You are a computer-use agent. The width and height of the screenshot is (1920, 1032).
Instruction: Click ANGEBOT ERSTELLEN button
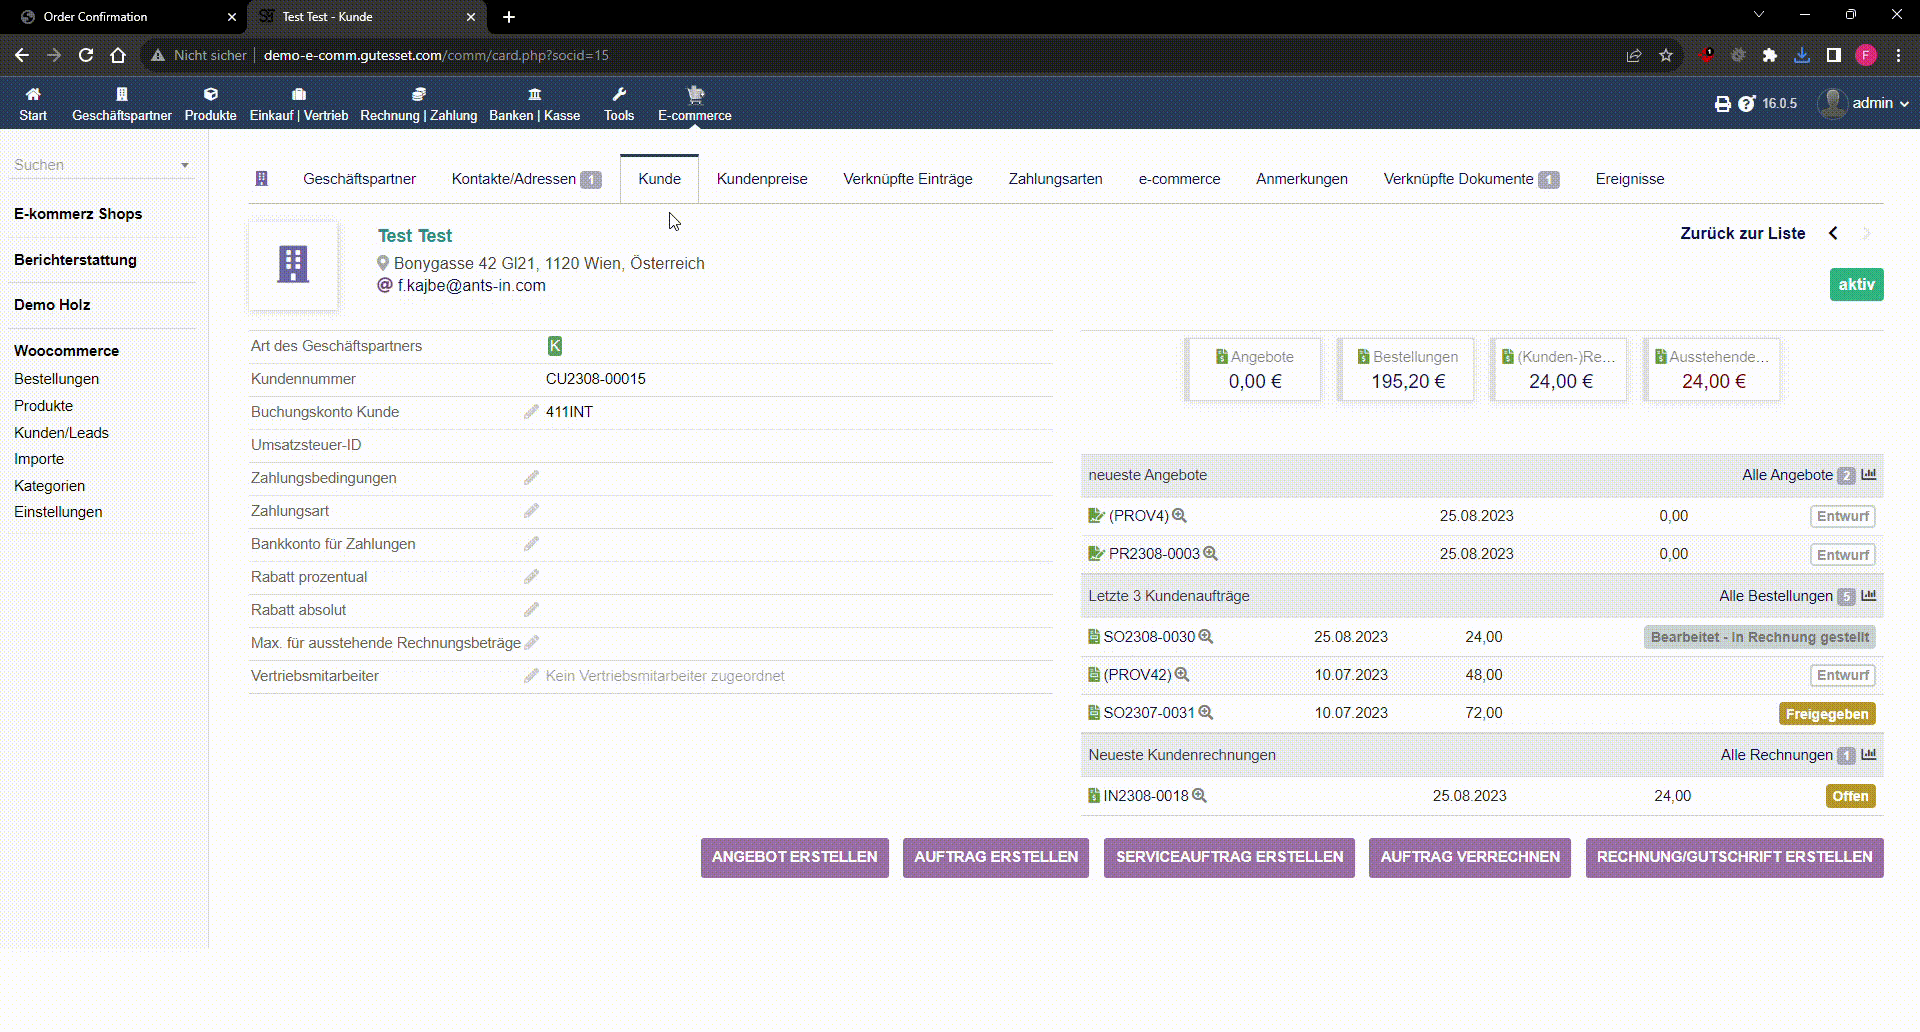coord(795,858)
